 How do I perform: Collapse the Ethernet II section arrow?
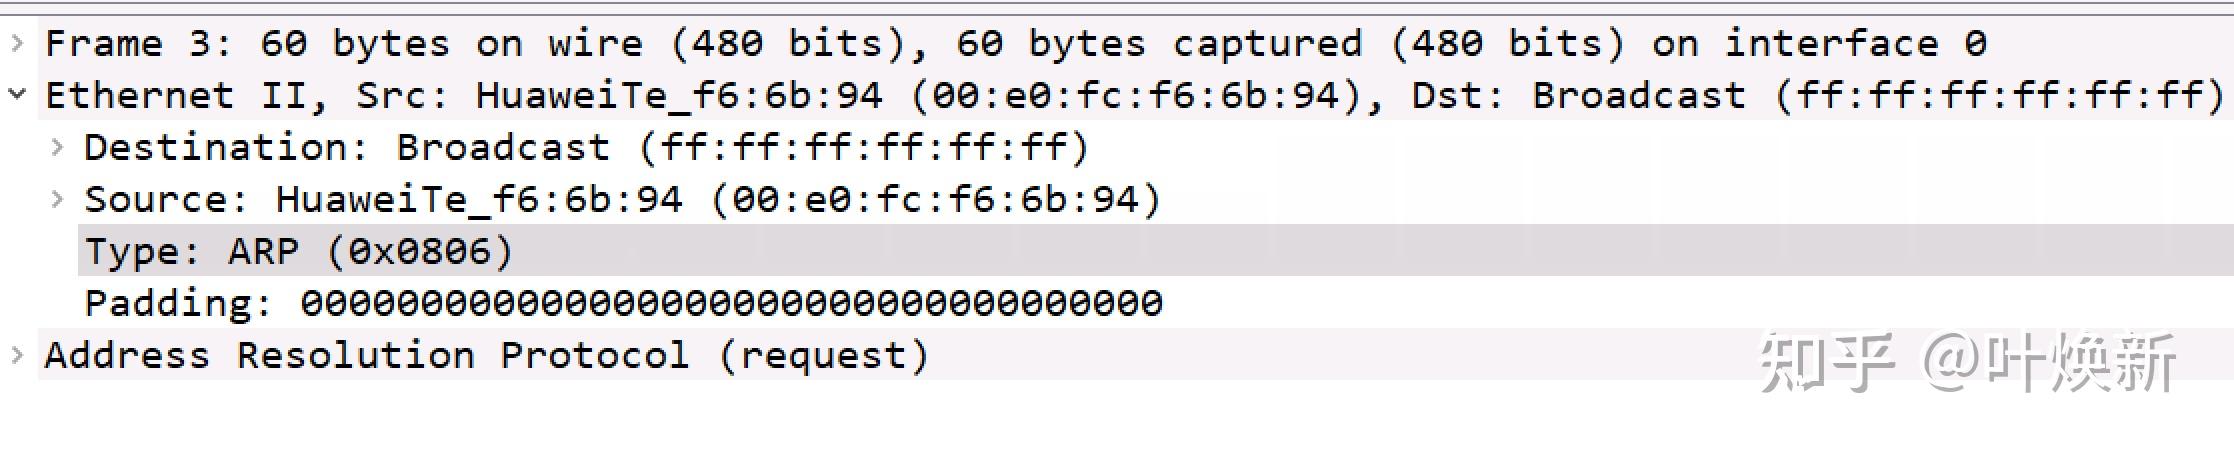pos(17,95)
